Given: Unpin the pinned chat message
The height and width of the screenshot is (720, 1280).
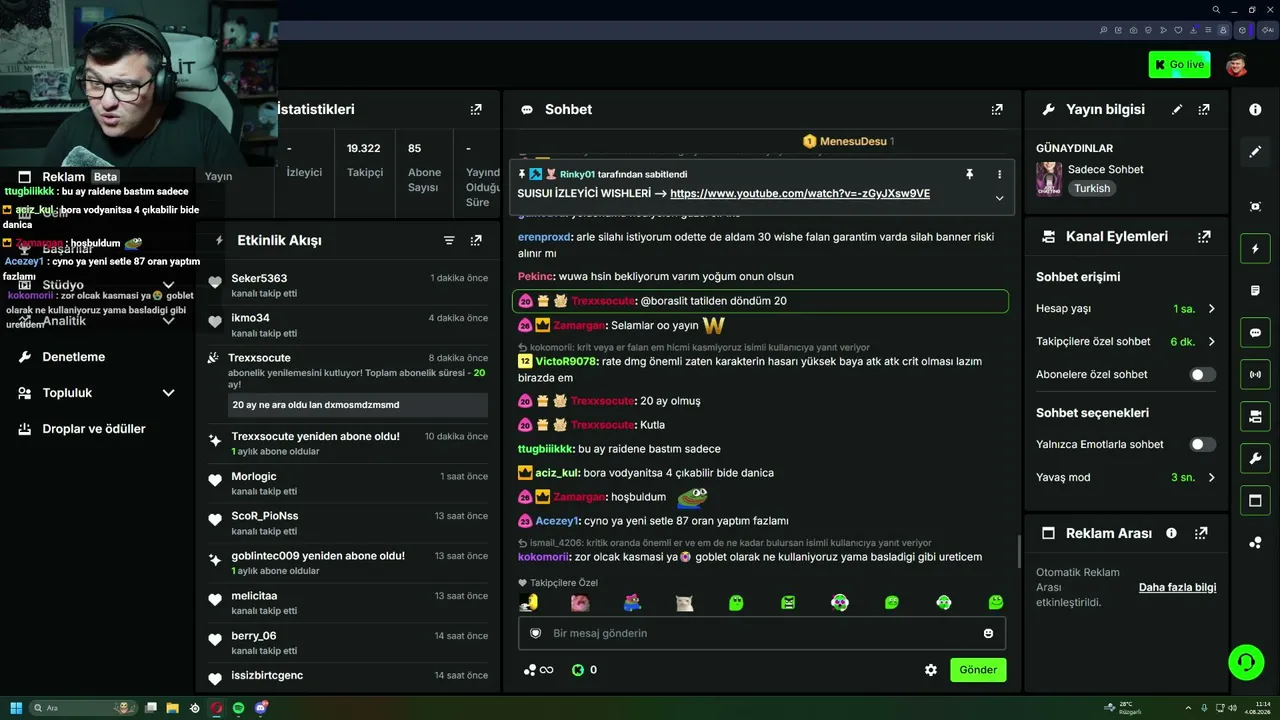Looking at the screenshot, I should coord(969,174).
